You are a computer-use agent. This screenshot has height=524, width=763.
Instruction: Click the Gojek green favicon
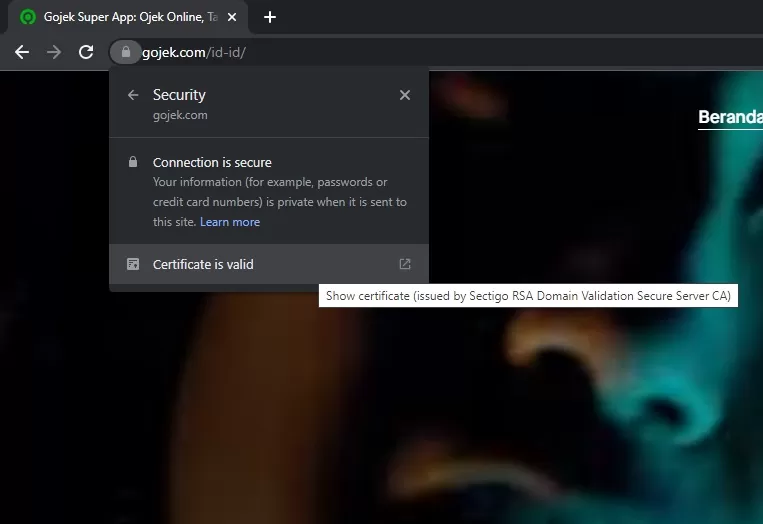point(28,17)
